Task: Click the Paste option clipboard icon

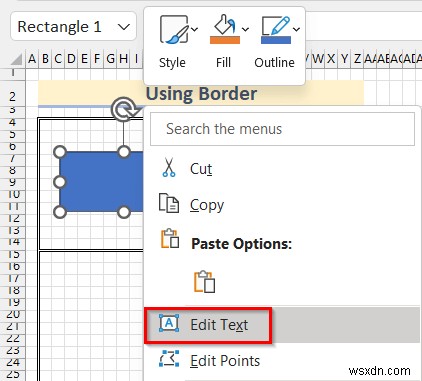Action: click(204, 282)
